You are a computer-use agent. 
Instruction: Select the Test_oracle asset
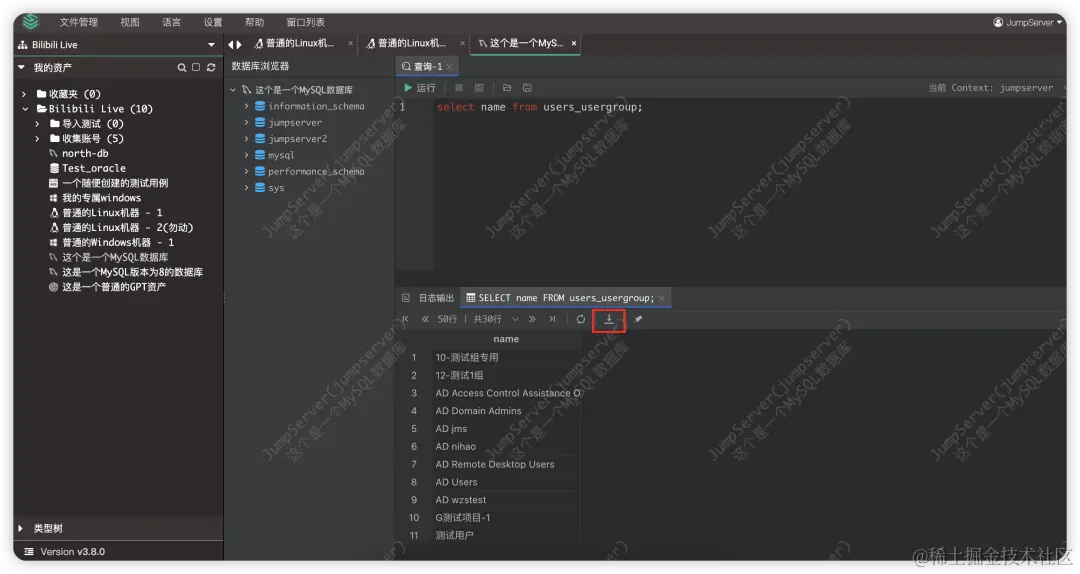[x=94, y=168]
